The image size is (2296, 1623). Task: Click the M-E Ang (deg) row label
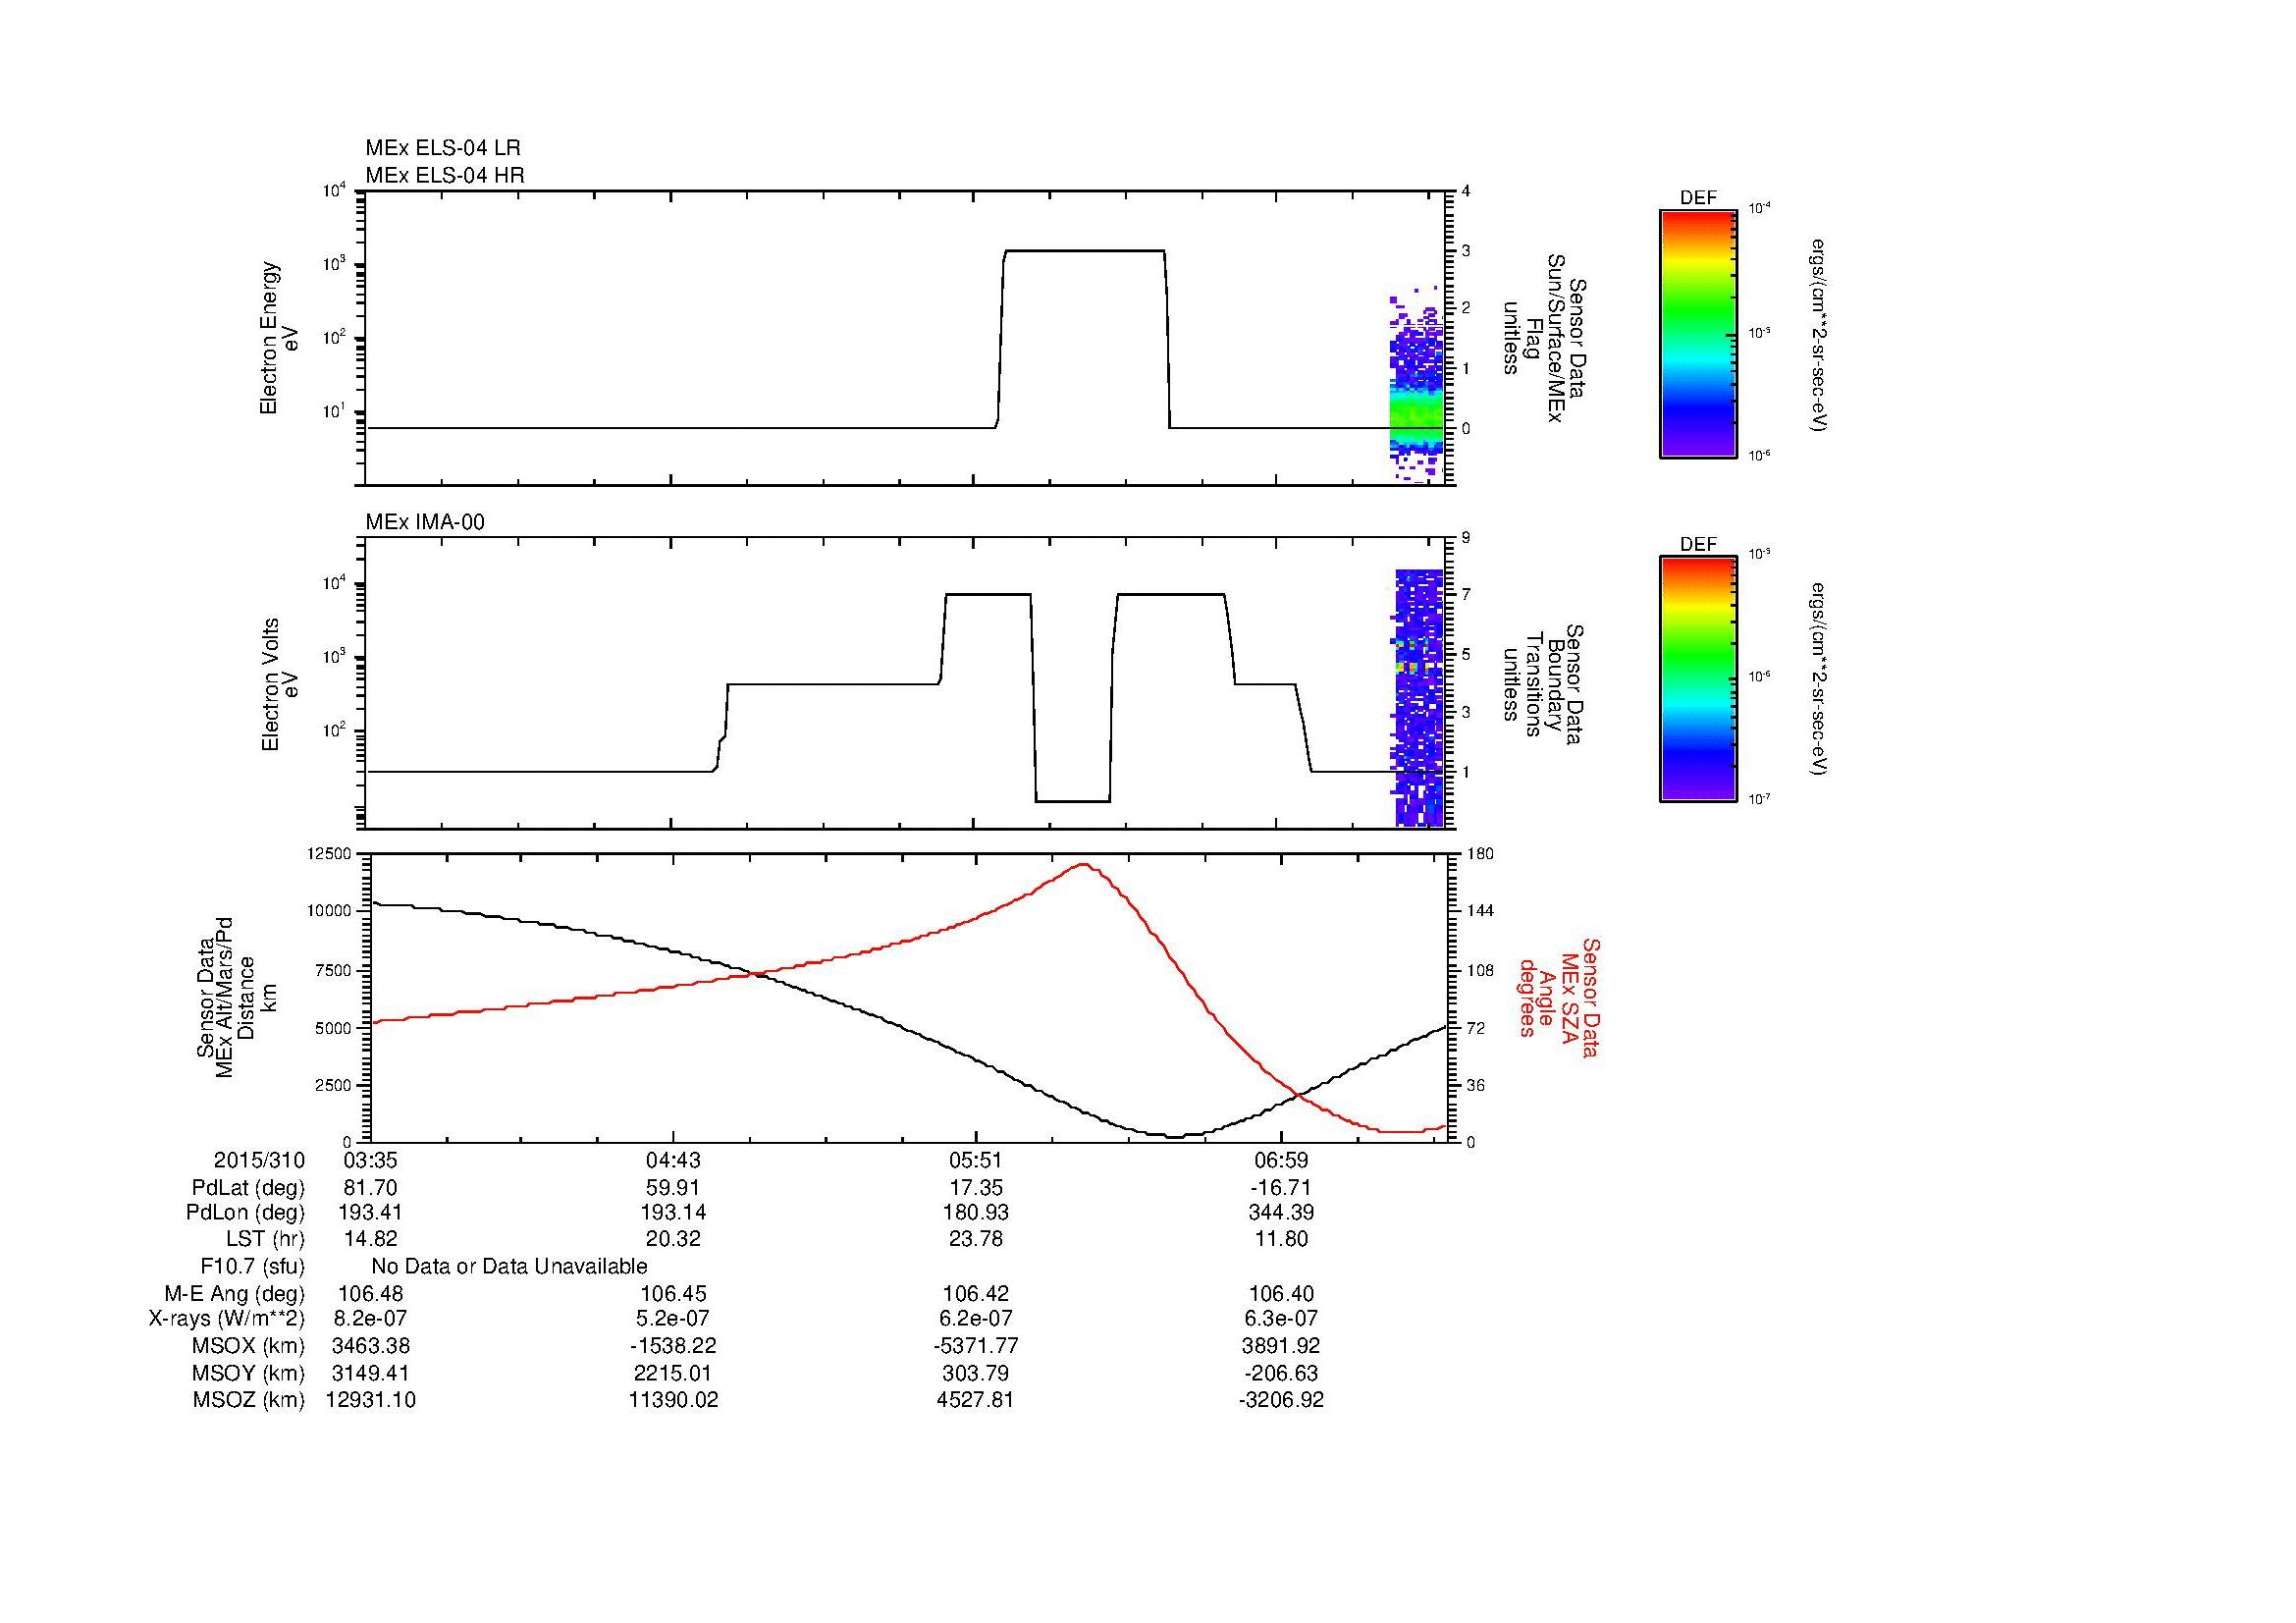pyautogui.click(x=235, y=1293)
